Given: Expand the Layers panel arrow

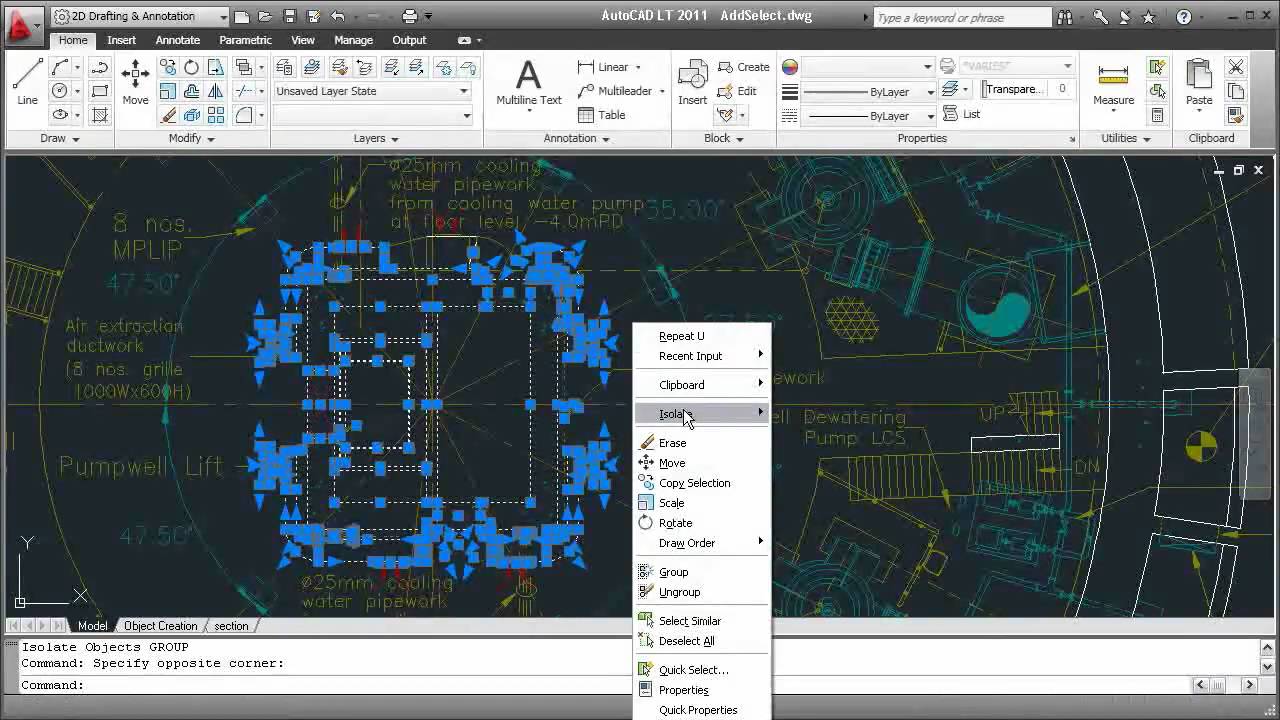Looking at the screenshot, I should [394, 139].
